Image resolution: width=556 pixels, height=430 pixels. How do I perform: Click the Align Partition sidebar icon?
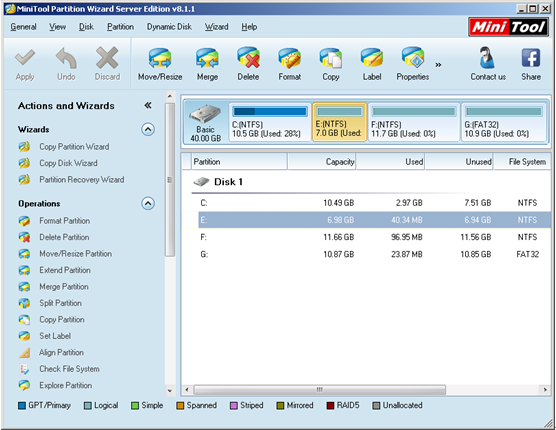point(24,352)
